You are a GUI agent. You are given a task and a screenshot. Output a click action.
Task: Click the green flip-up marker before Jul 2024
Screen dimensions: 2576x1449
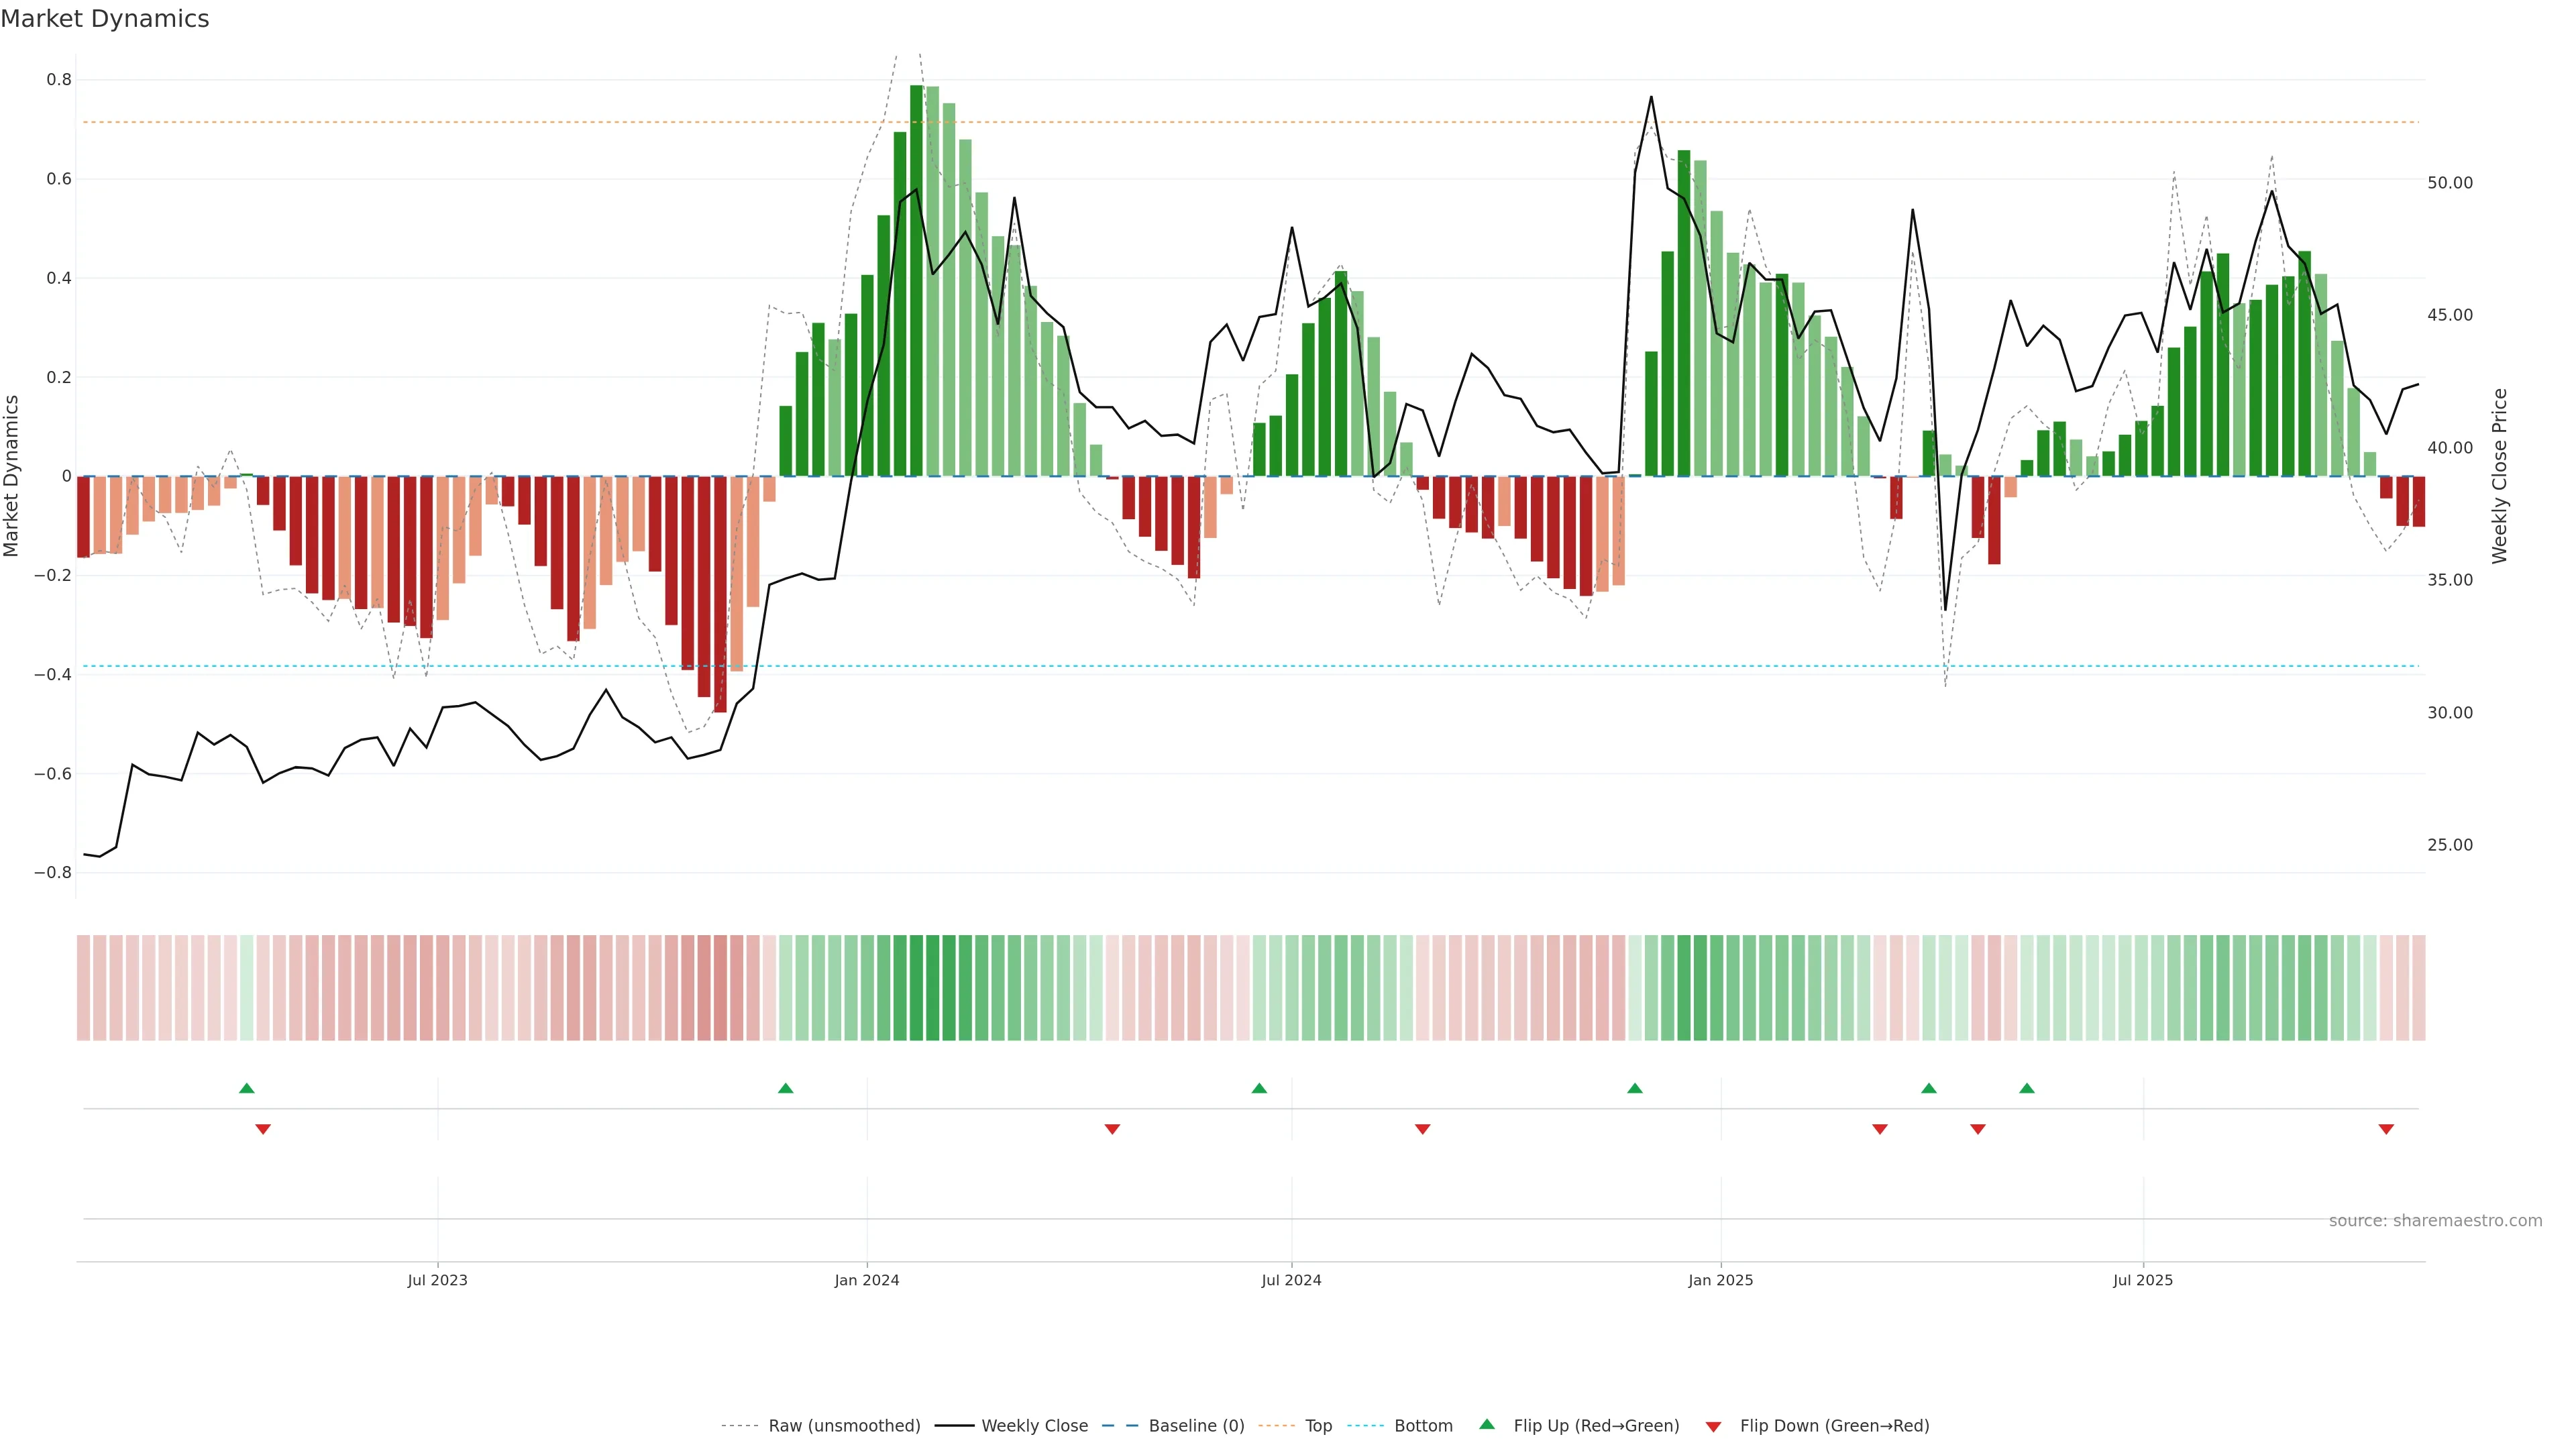1259,1088
